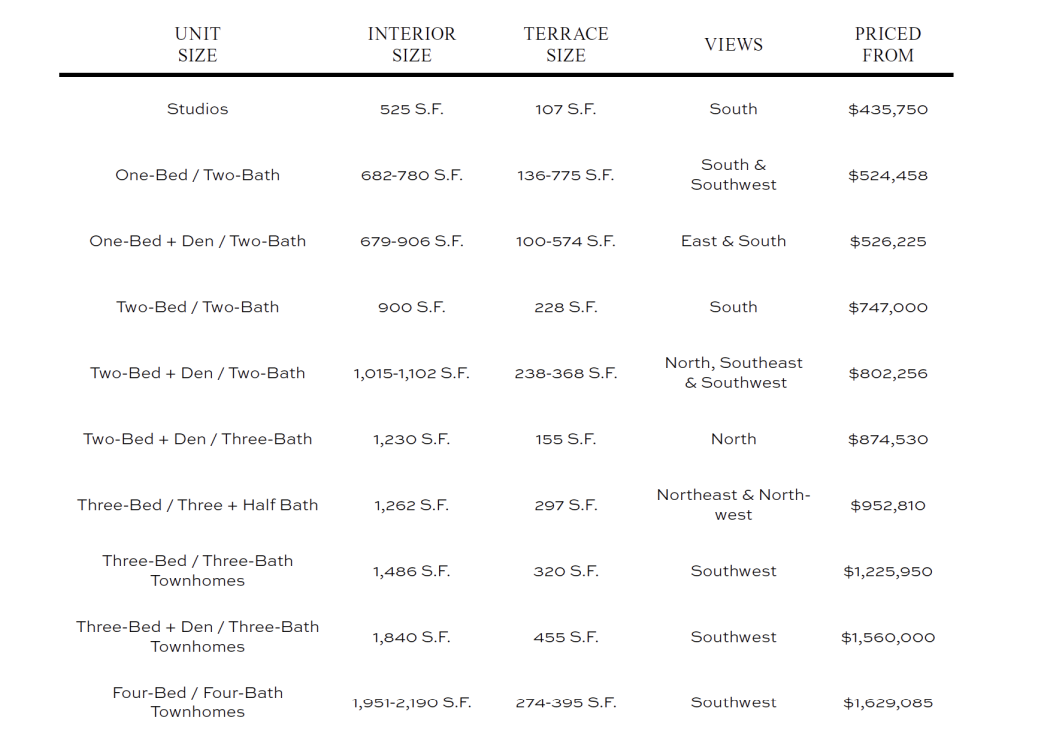The width and height of the screenshot is (1048, 754).
Task: Select the PRICED FROM column header
Action: tap(887, 45)
